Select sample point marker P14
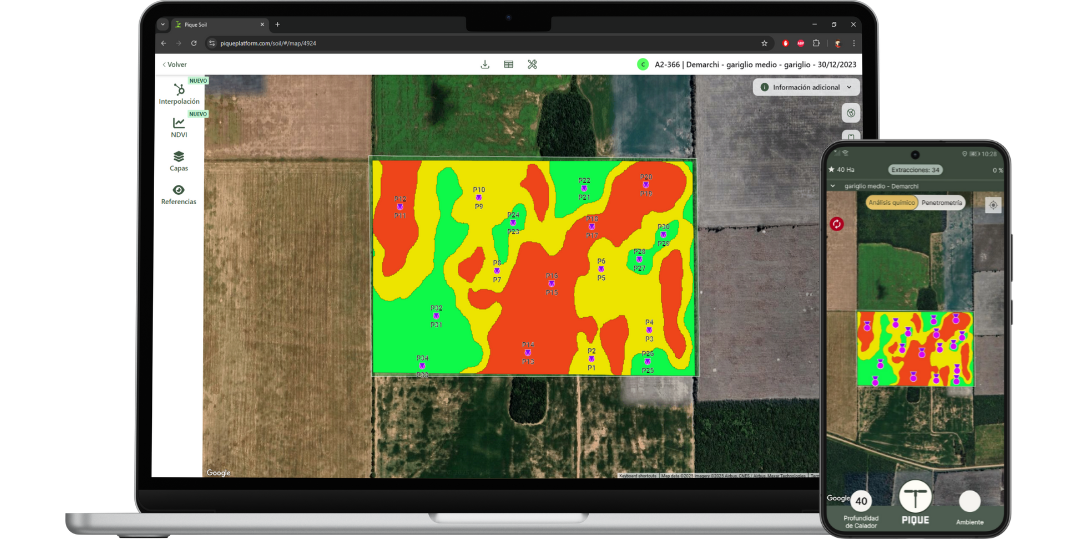 point(528,353)
